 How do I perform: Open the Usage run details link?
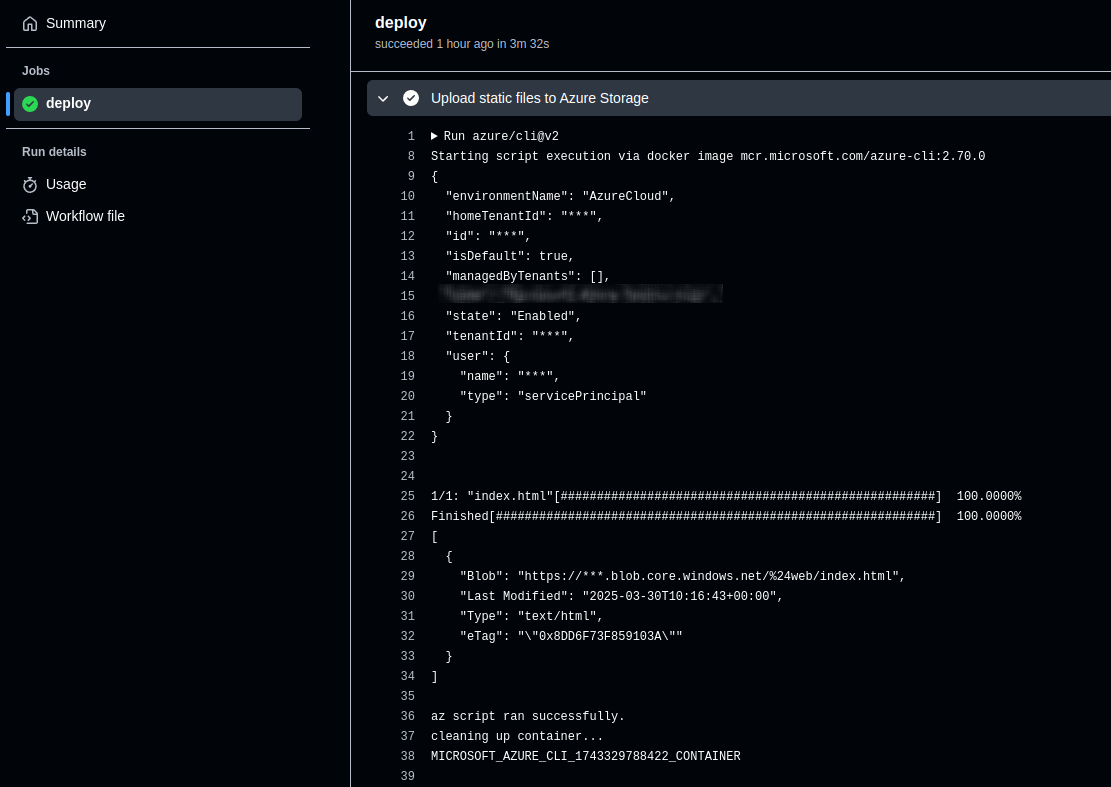point(66,185)
